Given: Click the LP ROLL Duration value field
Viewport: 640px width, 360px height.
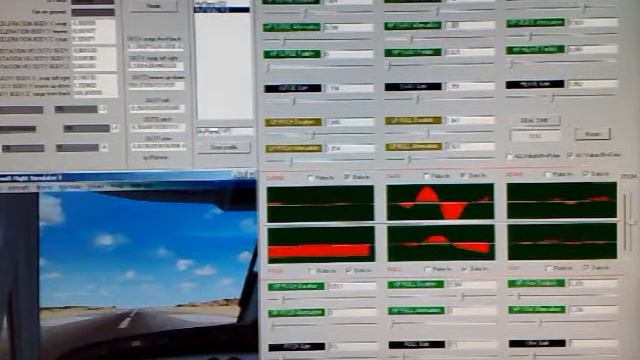Looking at the screenshot, I should (x=470, y=120).
